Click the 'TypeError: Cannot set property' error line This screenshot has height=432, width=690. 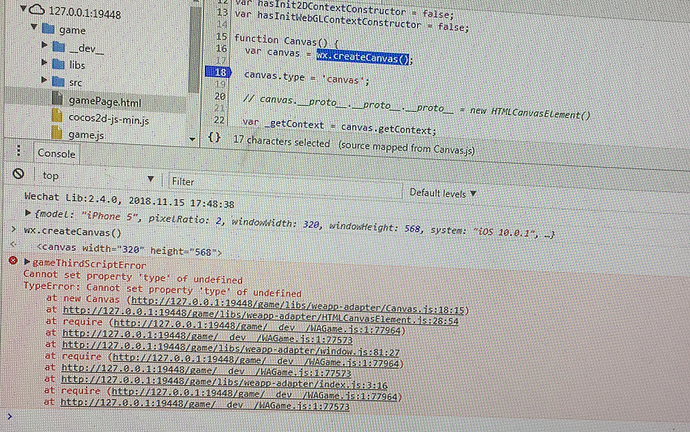coord(162,289)
